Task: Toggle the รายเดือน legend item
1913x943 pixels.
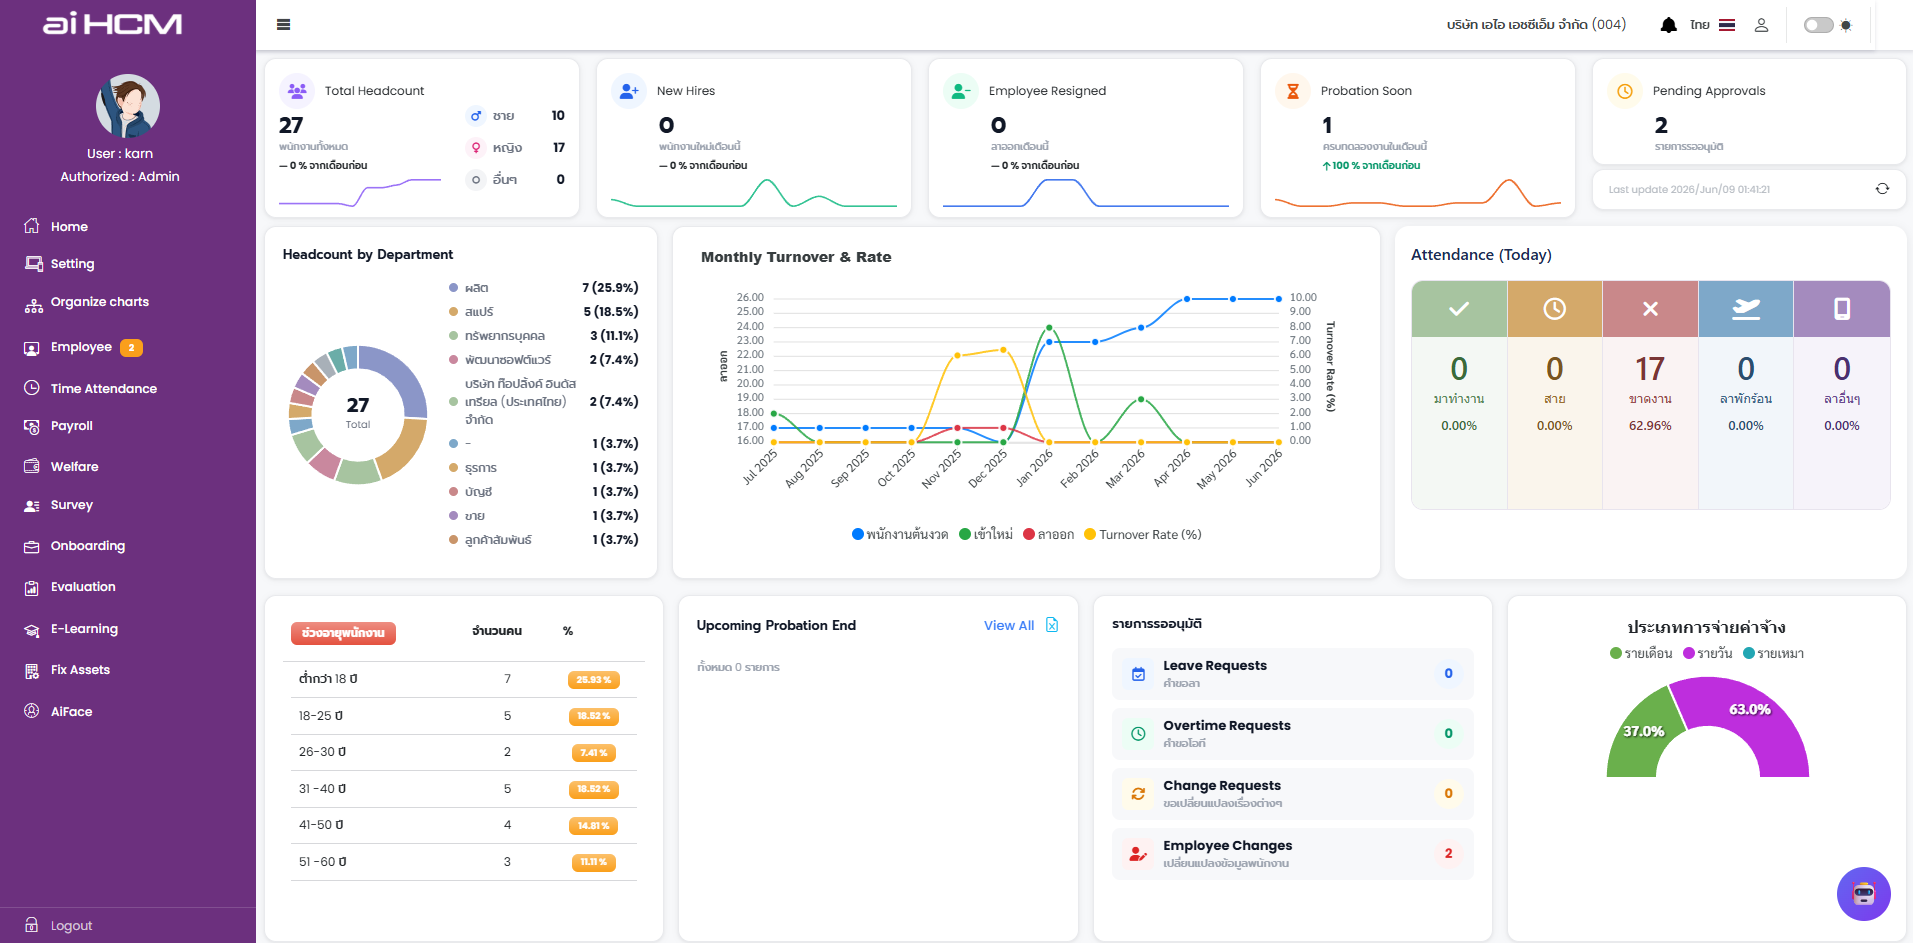Action: tap(1641, 653)
